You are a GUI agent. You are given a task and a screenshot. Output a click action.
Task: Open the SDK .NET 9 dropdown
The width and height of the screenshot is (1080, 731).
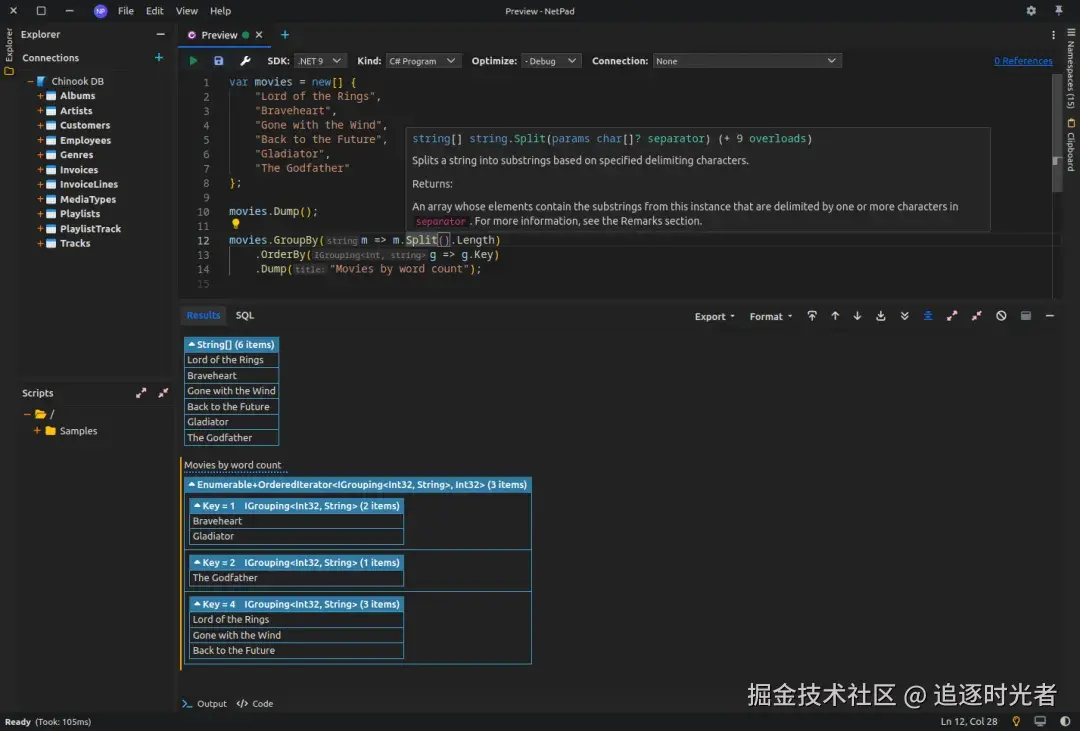click(x=319, y=61)
